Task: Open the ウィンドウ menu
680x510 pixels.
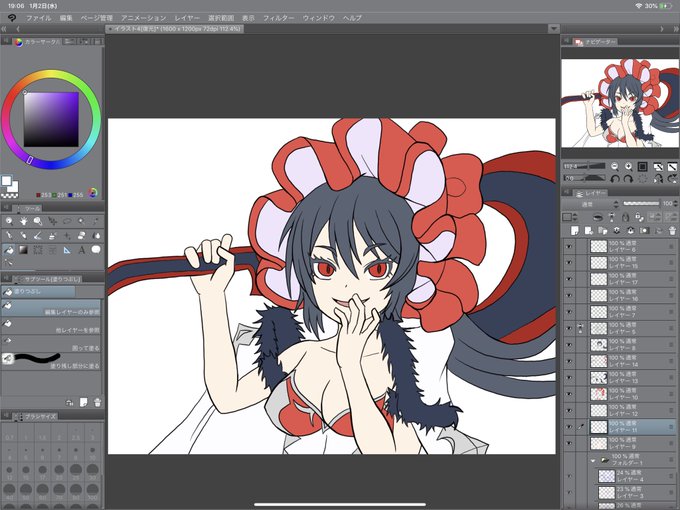Action: (319, 18)
